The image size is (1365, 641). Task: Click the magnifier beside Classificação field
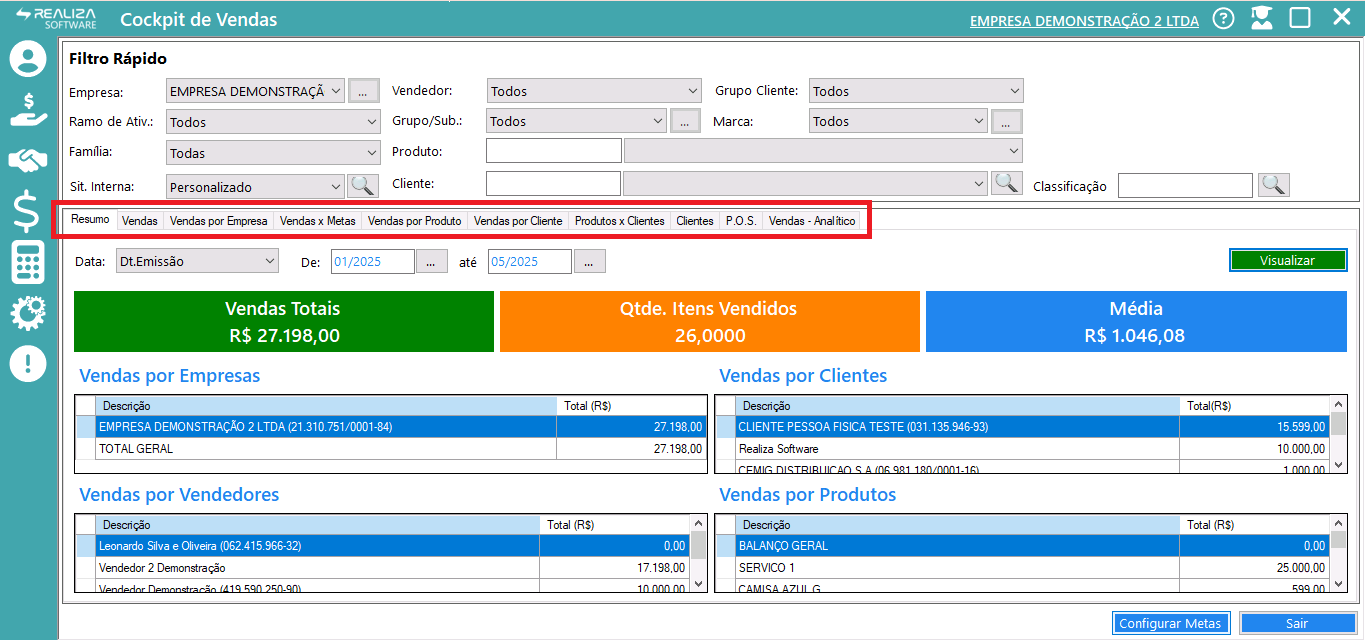tap(1274, 185)
